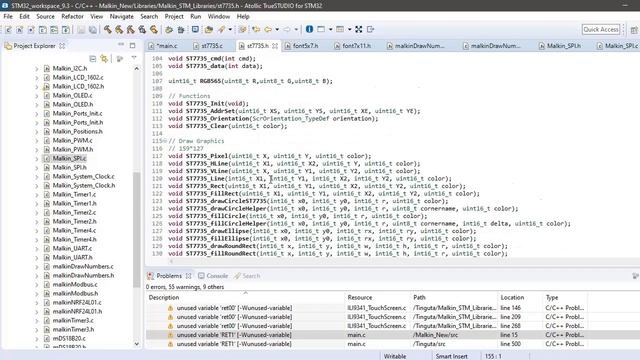Screen dimensions: 640x360
Task: Sort problems by Description column header
Action: 245,298
